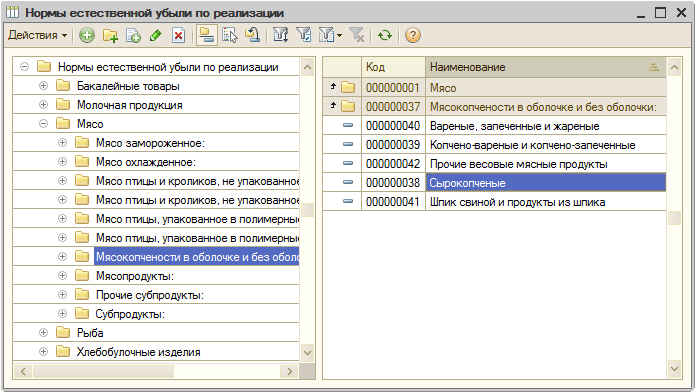Click the move item to another group icon

click(253, 35)
